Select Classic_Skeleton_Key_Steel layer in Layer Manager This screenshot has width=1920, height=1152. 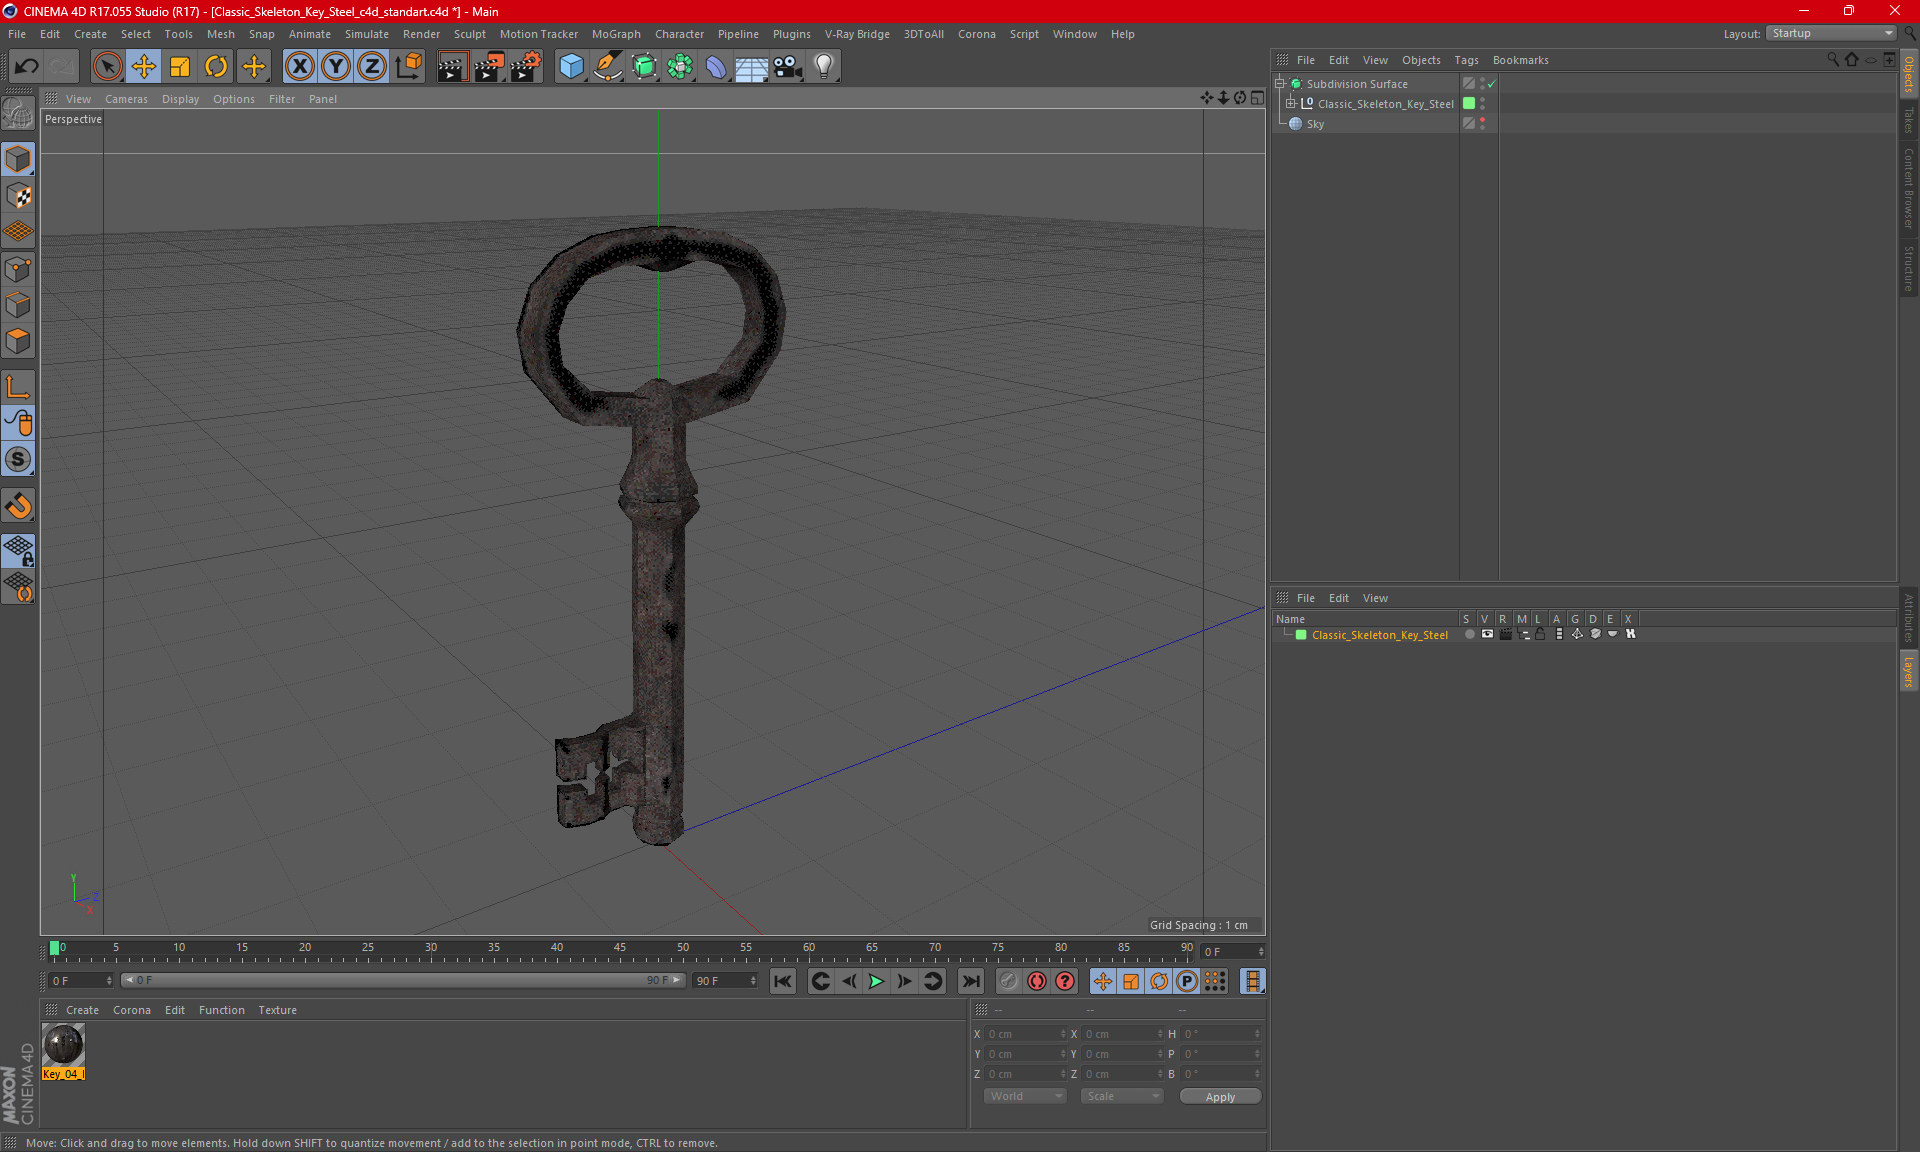pyautogui.click(x=1380, y=635)
